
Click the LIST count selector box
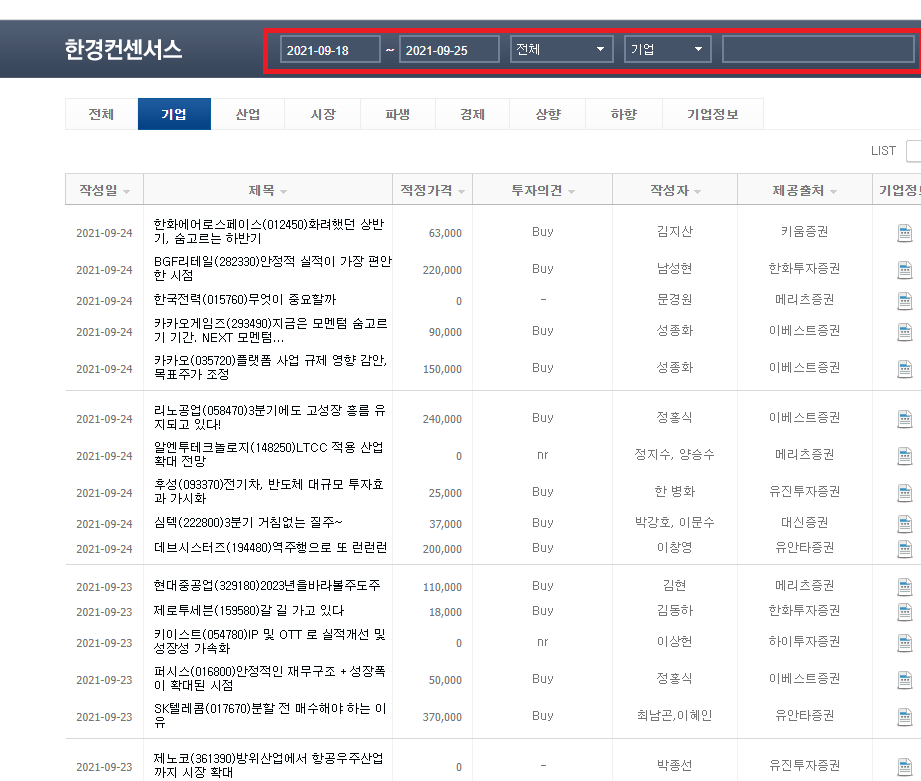(914, 151)
